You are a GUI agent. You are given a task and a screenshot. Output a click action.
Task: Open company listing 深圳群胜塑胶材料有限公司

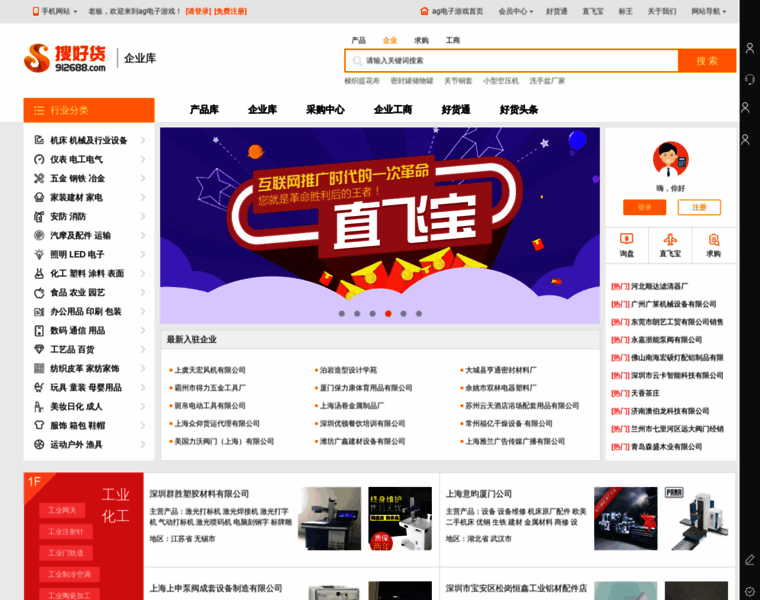click(x=199, y=494)
